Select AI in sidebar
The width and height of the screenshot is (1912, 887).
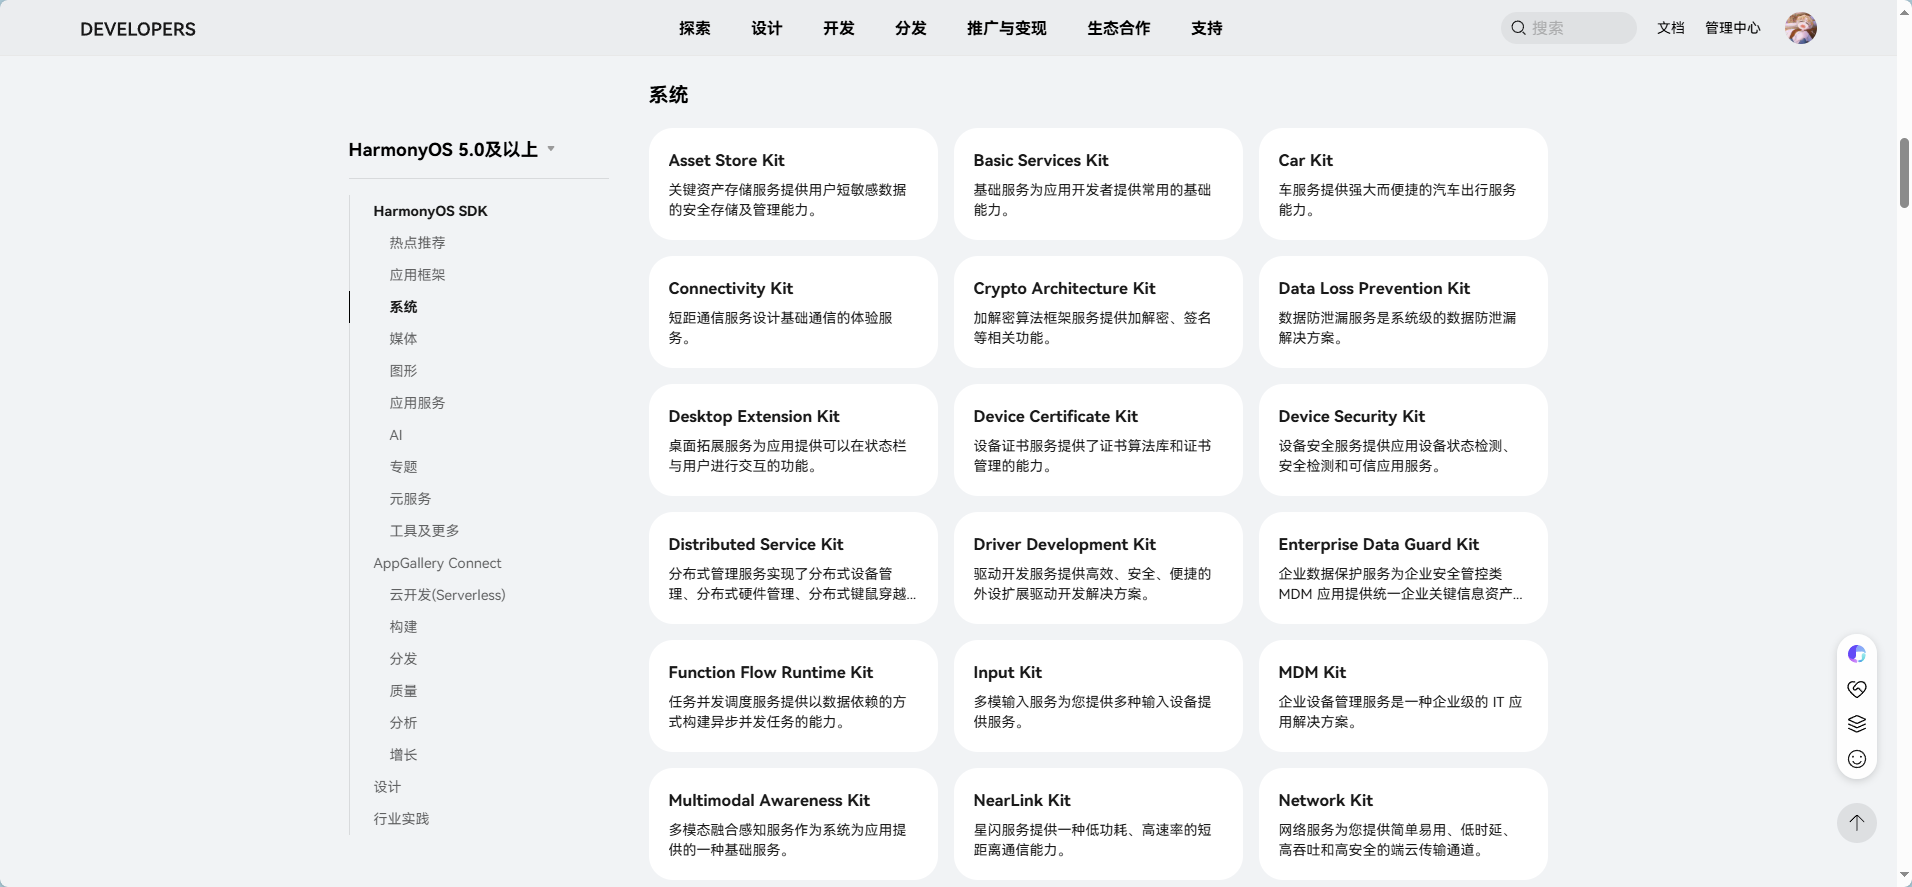396,435
